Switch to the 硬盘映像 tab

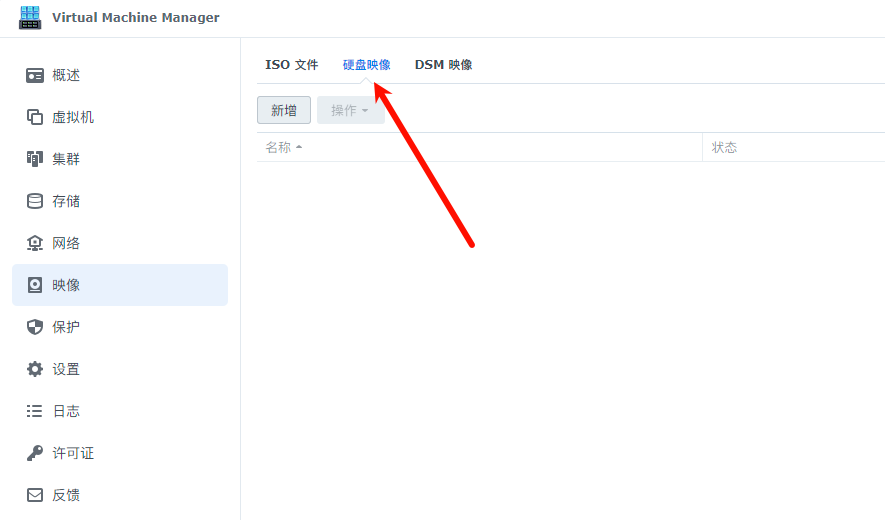[x=366, y=65]
